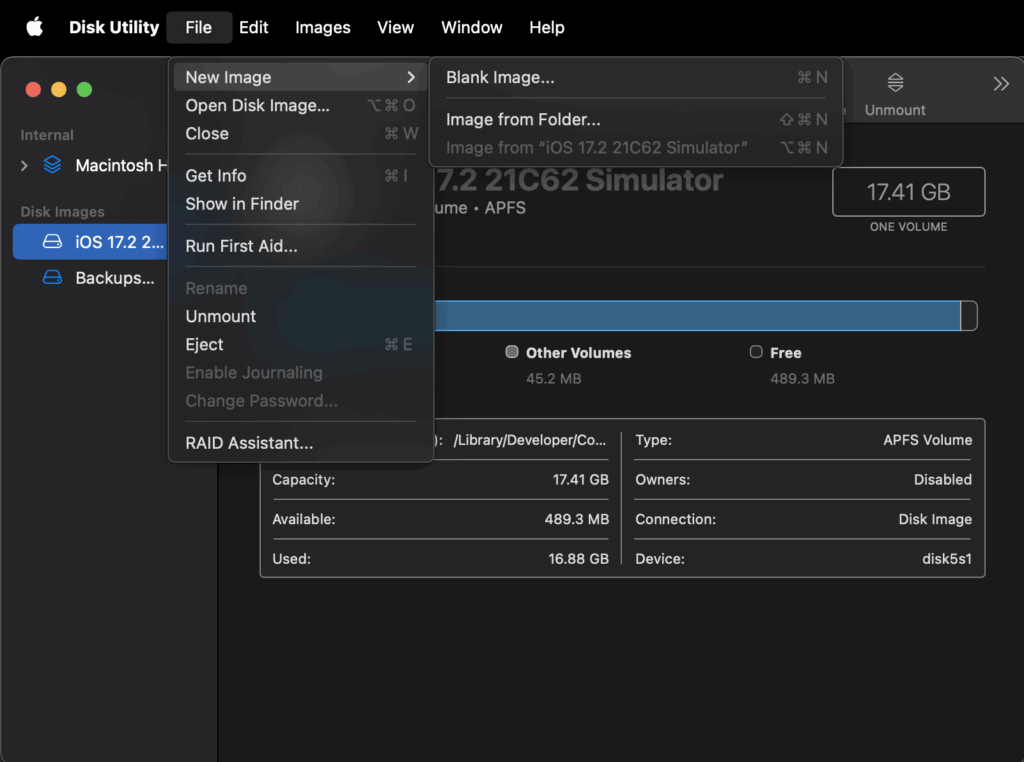Viewport: 1024px width, 762px height.
Task: Select Backups disk image in sidebar
Action: [x=90, y=278]
